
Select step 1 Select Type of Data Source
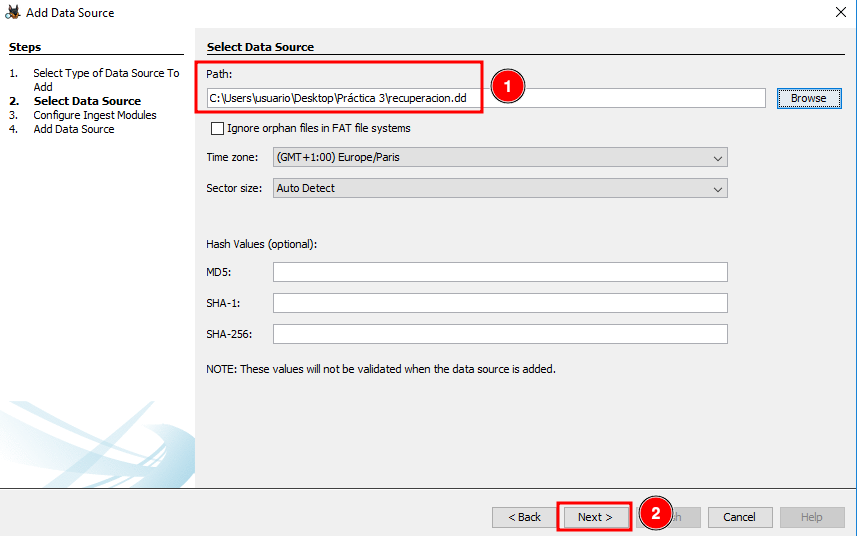pyautogui.click(x=105, y=73)
